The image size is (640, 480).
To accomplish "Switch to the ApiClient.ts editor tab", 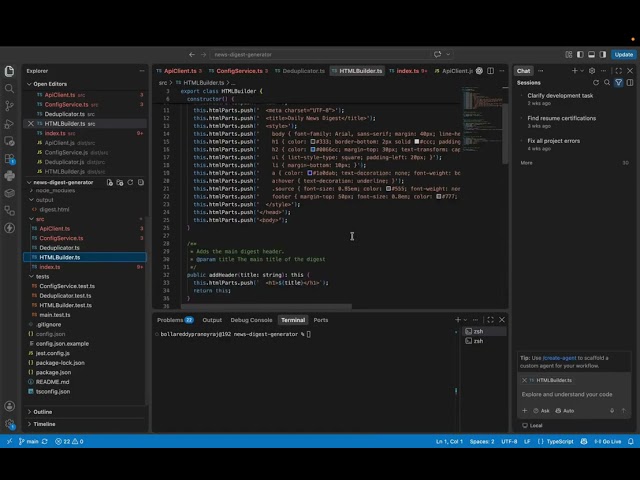I will (x=179, y=71).
